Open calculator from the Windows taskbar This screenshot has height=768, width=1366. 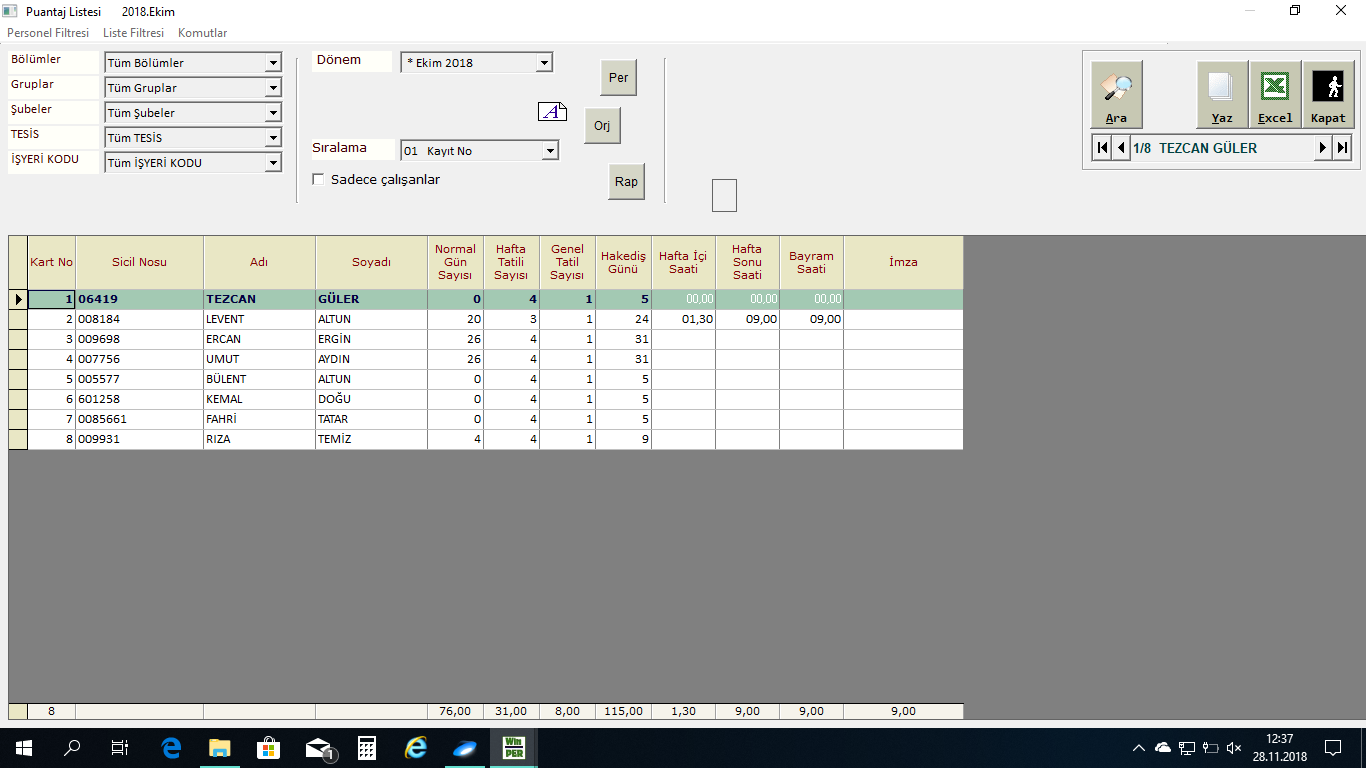coord(367,747)
